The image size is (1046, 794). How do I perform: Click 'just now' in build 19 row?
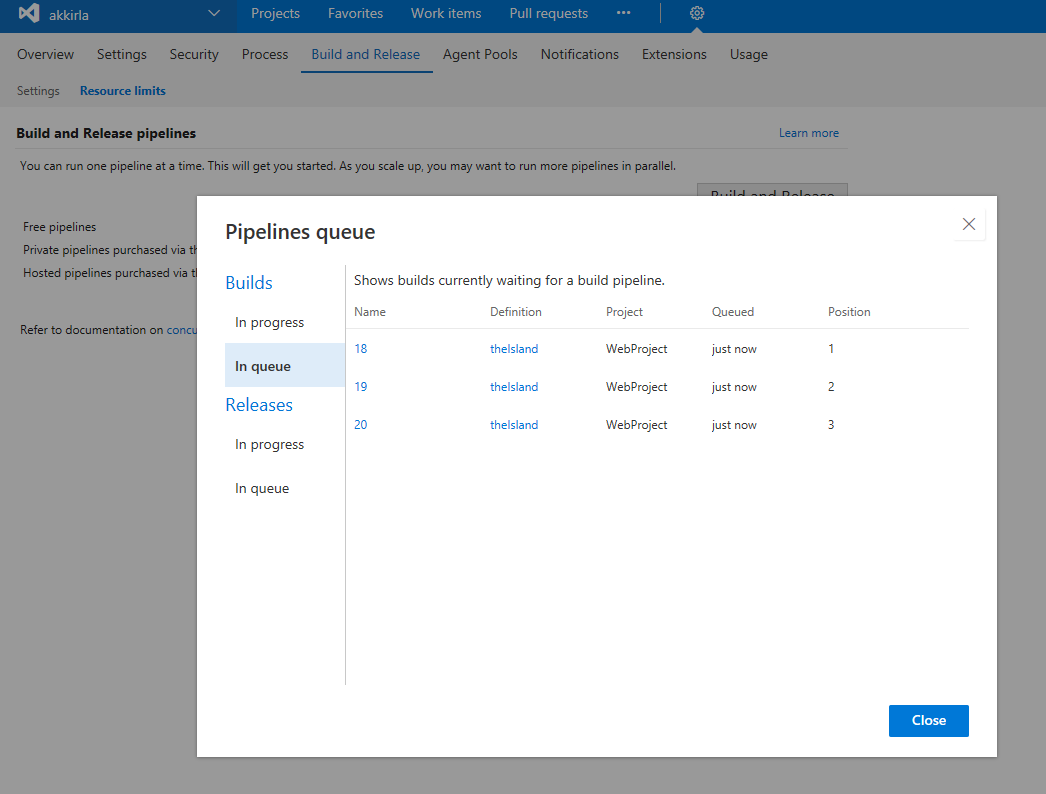(x=734, y=387)
